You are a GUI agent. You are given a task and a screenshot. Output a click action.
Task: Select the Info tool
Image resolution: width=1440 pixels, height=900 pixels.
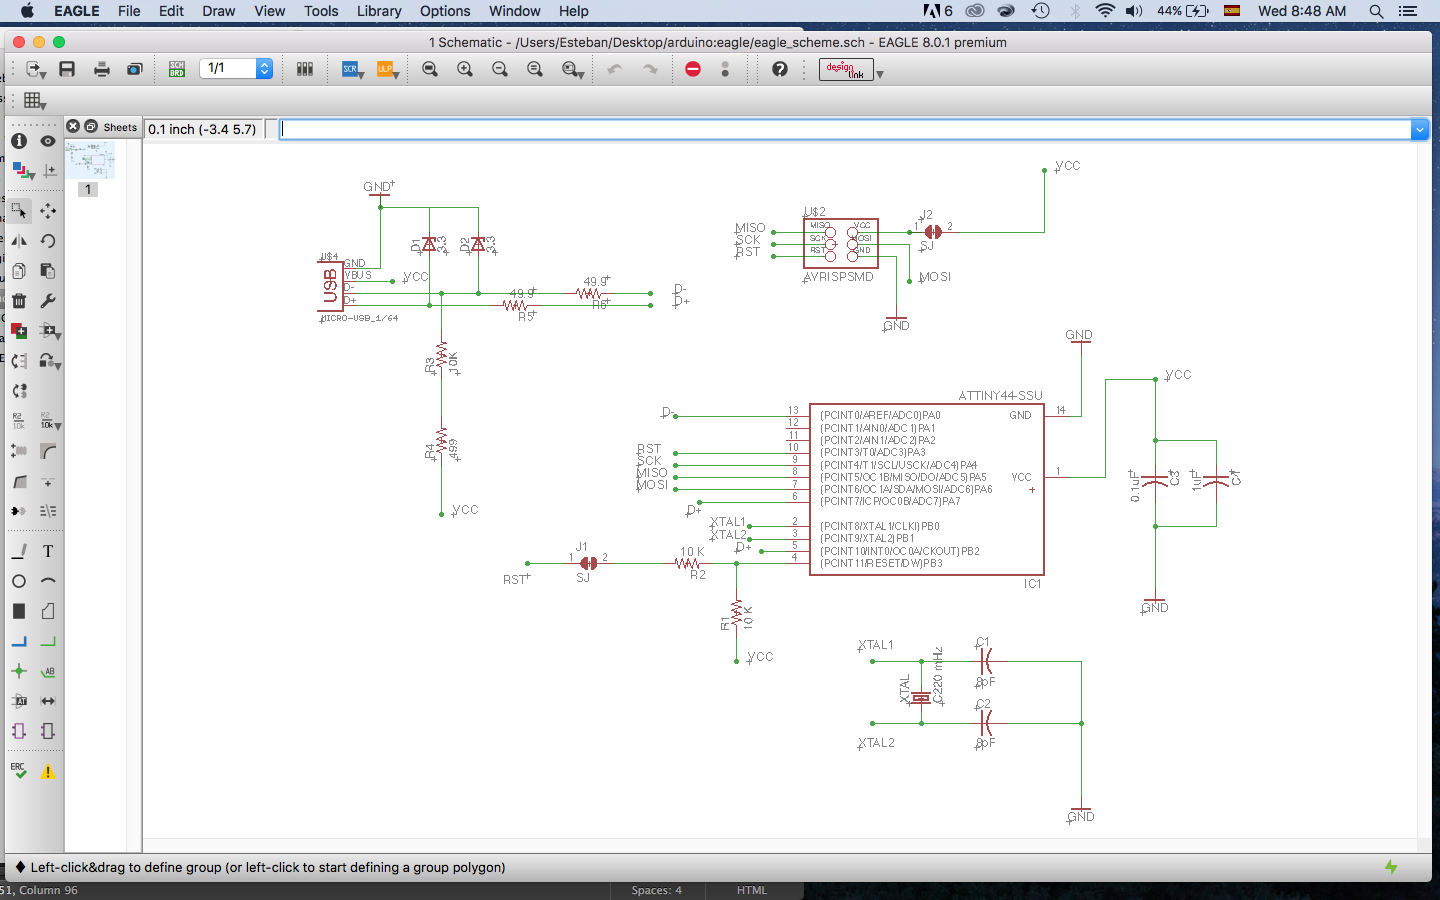(19, 141)
